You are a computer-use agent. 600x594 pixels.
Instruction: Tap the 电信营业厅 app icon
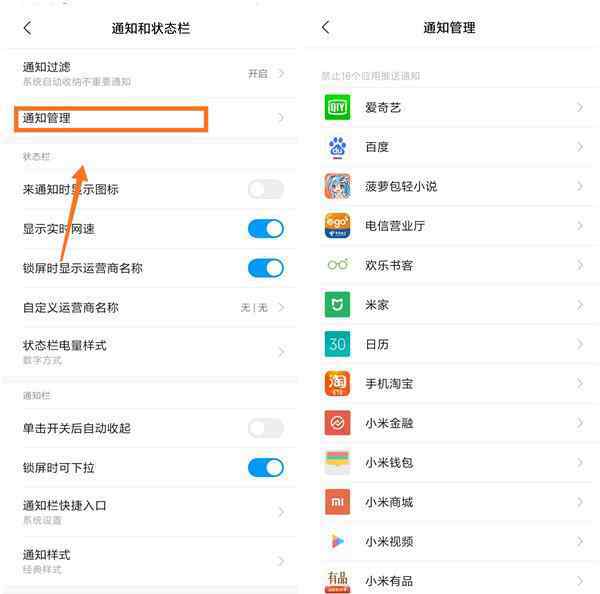click(337, 226)
